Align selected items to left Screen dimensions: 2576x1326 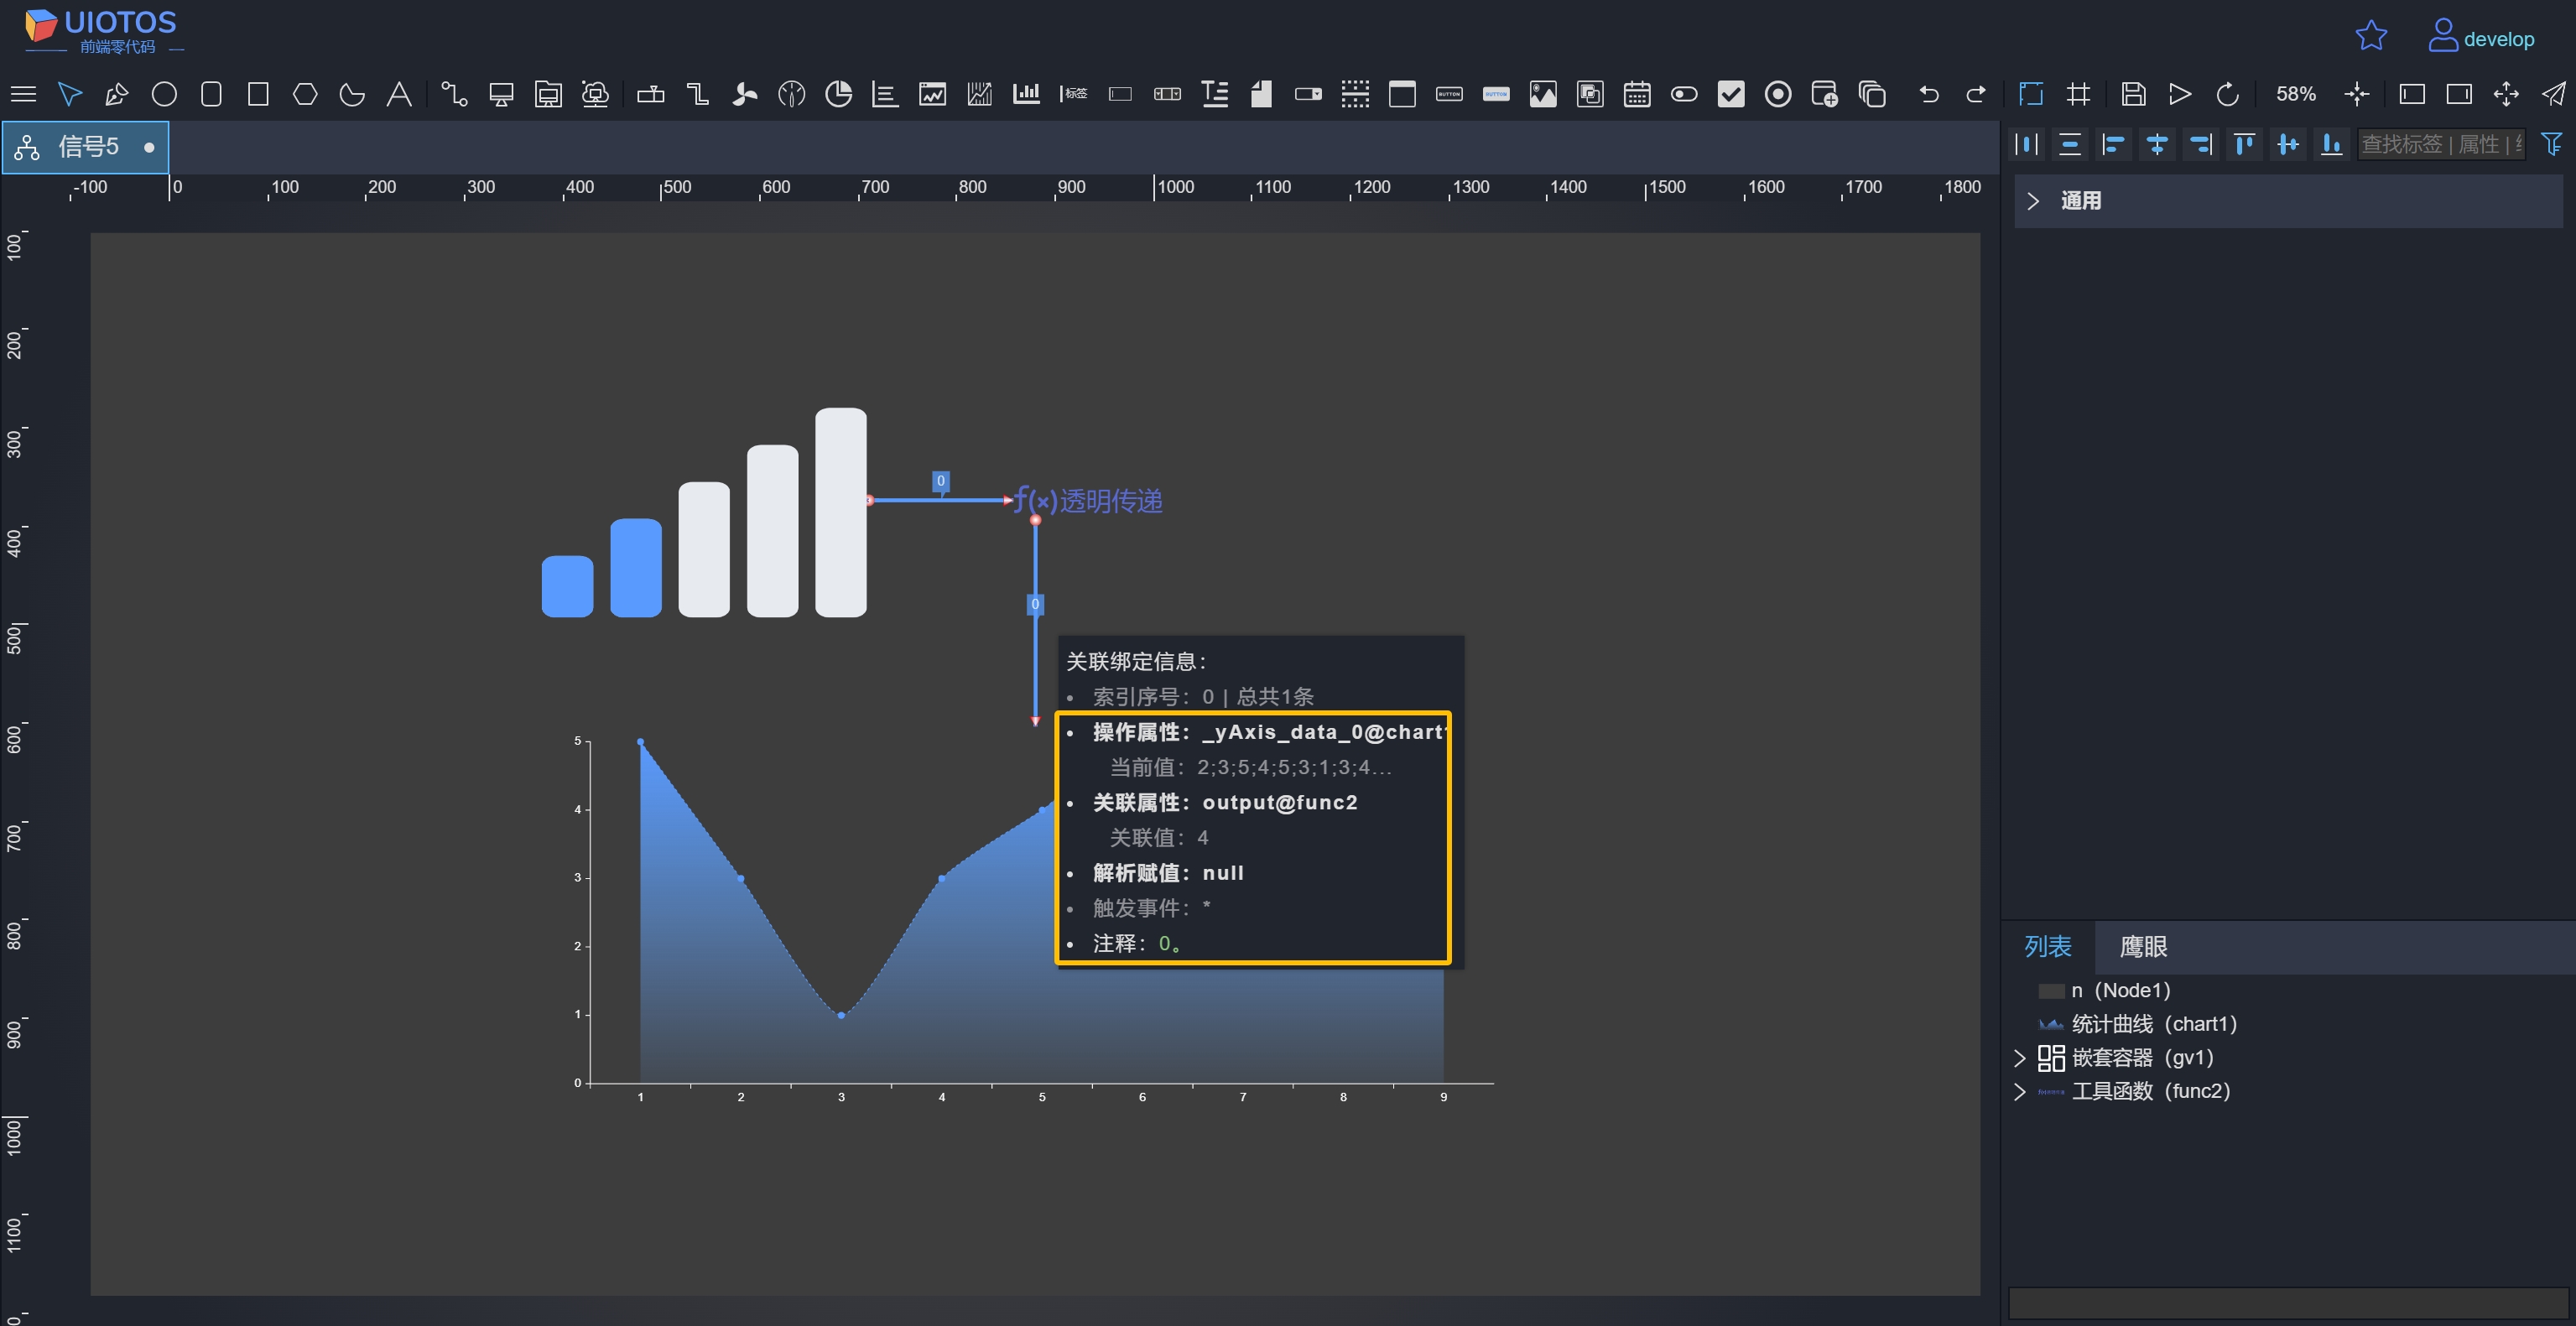tap(2113, 145)
